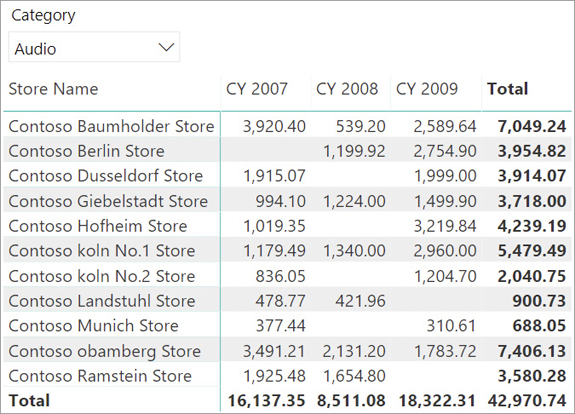The height and width of the screenshot is (414, 575).
Task: Click CY 2008 column total 8,511.08
Action: (x=351, y=401)
